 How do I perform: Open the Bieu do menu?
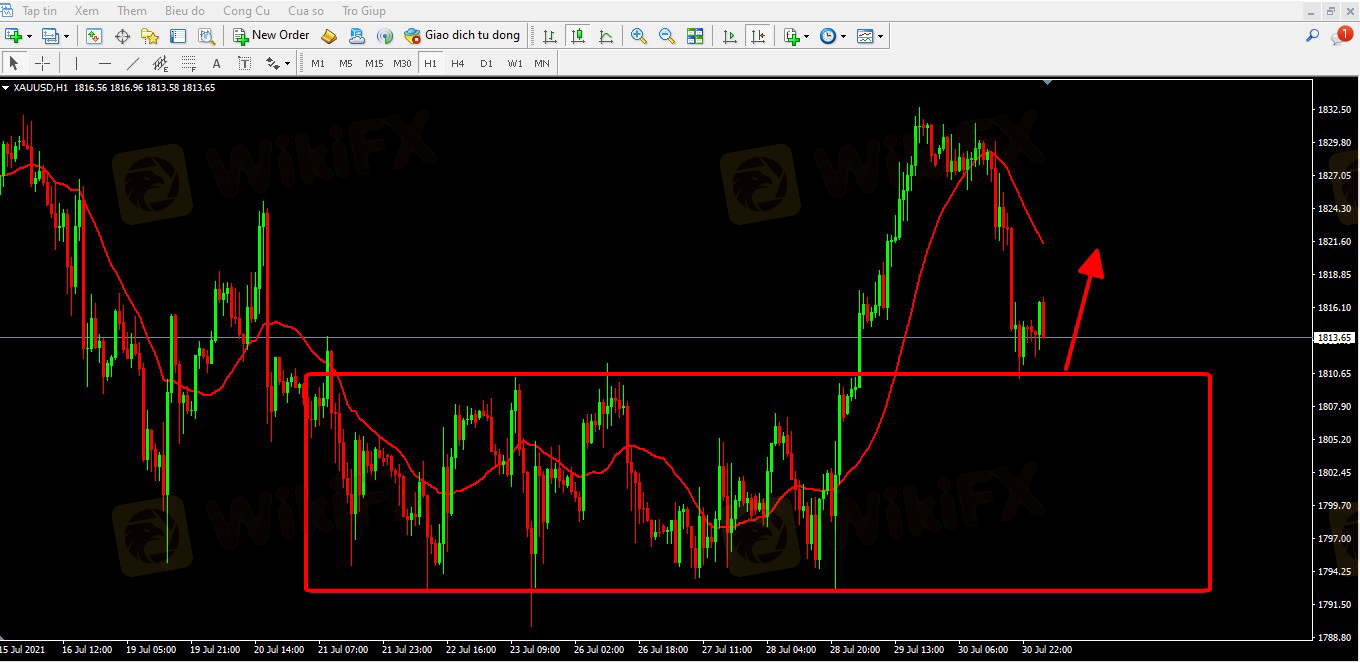pyautogui.click(x=184, y=11)
